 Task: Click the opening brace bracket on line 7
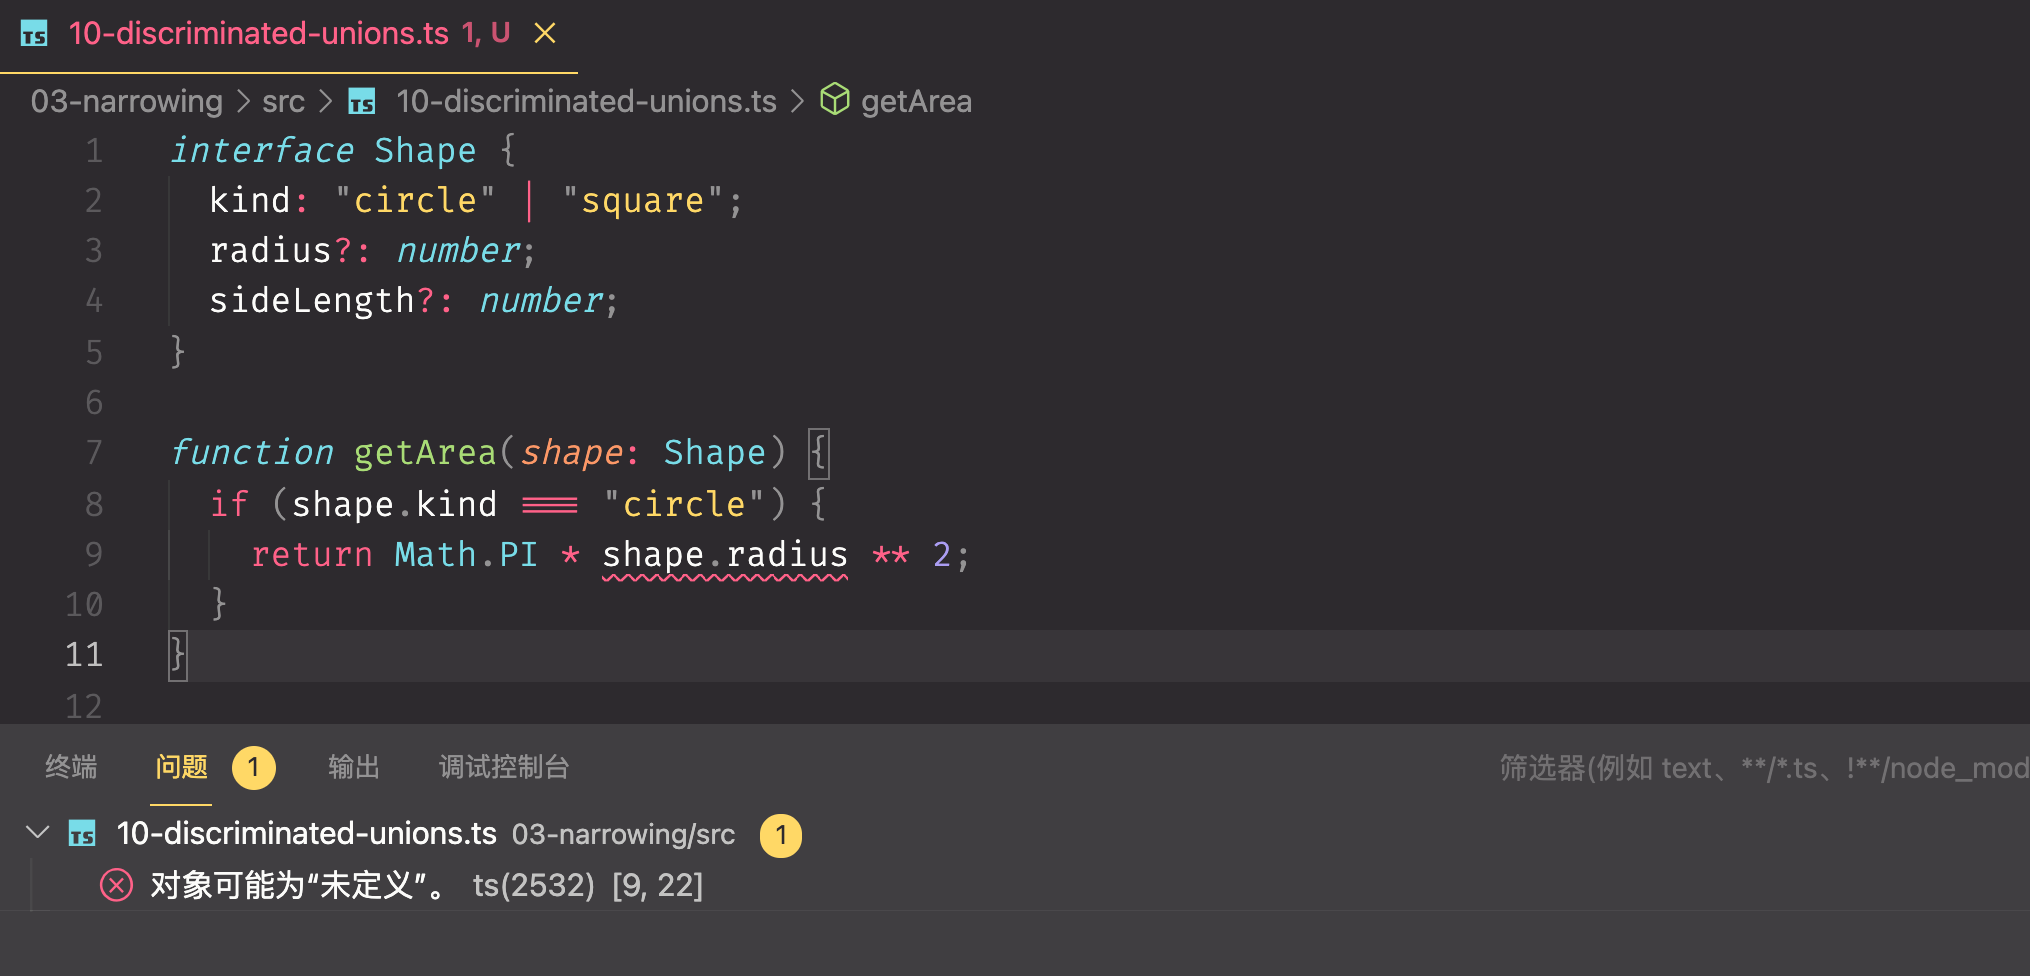point(818,454)
